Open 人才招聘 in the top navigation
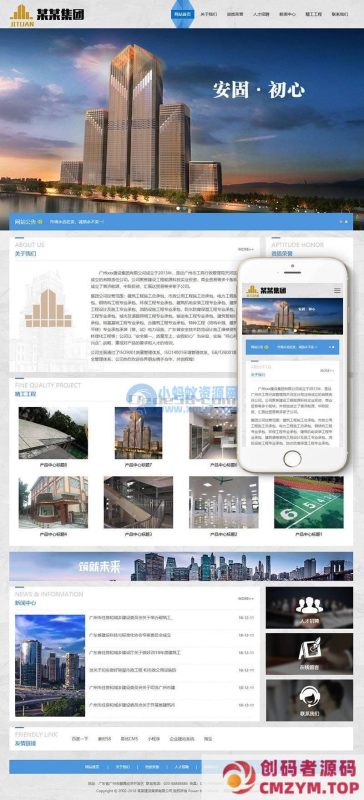364x800 pixels. pos(261,14)
